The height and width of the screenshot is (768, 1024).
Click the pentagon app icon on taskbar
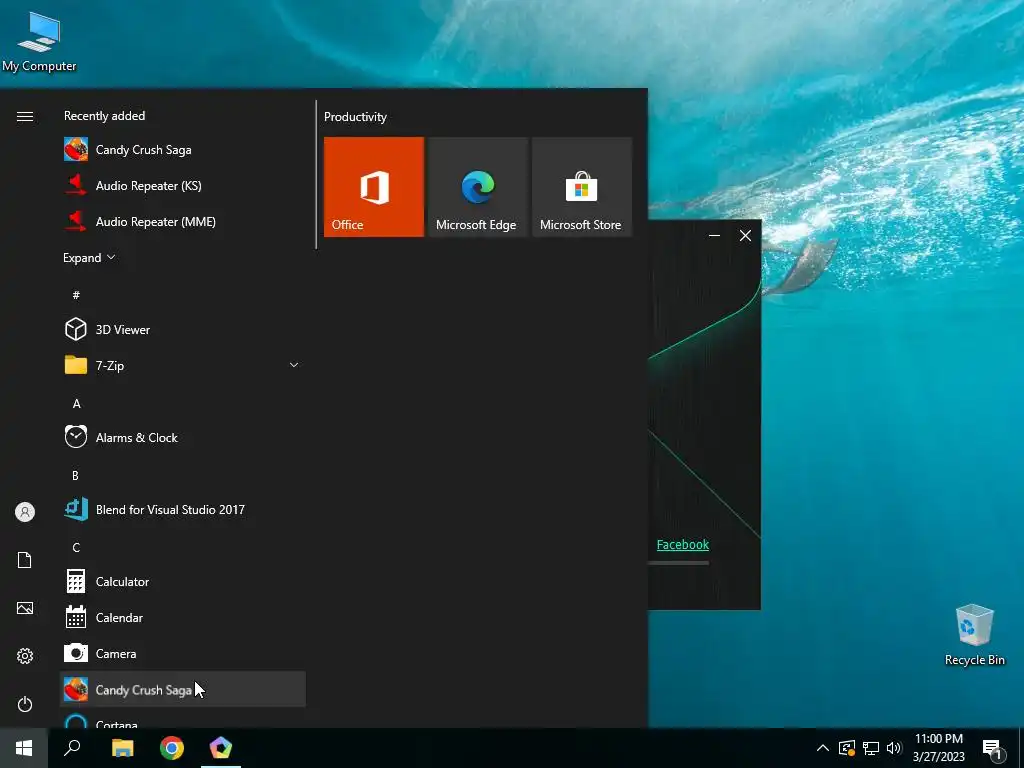[x=221, y=748]
